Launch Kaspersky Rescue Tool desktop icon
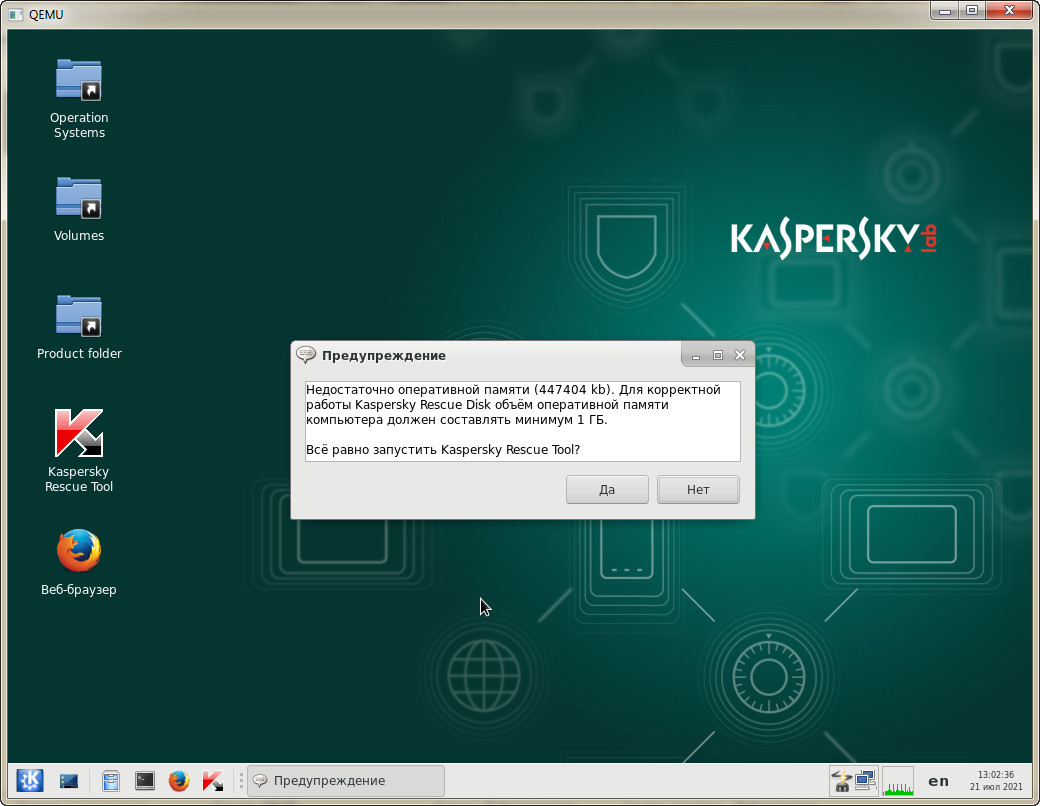Screen dimensions: 1040x806 point(79,450)
